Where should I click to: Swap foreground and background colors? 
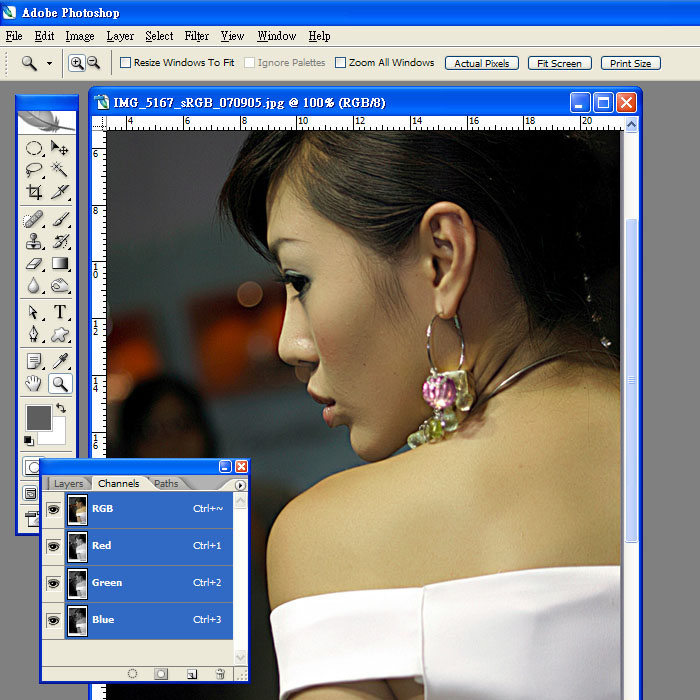tap(60, 408)
